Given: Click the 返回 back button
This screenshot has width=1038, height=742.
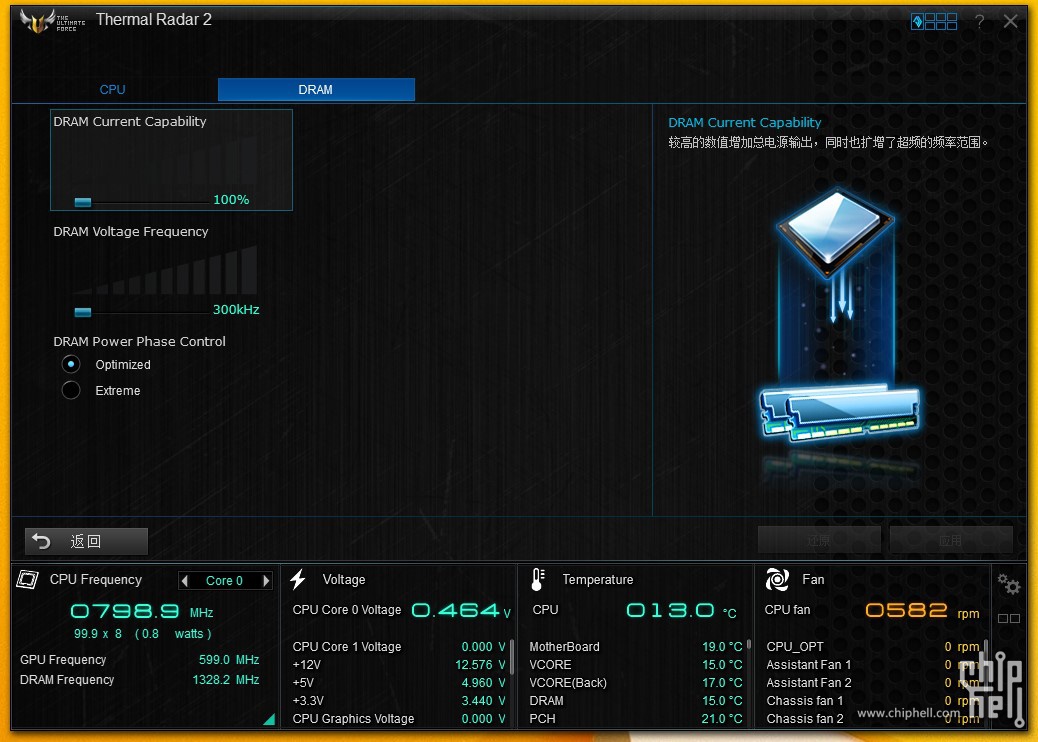Looking at the screenshot, I should click(x=86, y=541).
